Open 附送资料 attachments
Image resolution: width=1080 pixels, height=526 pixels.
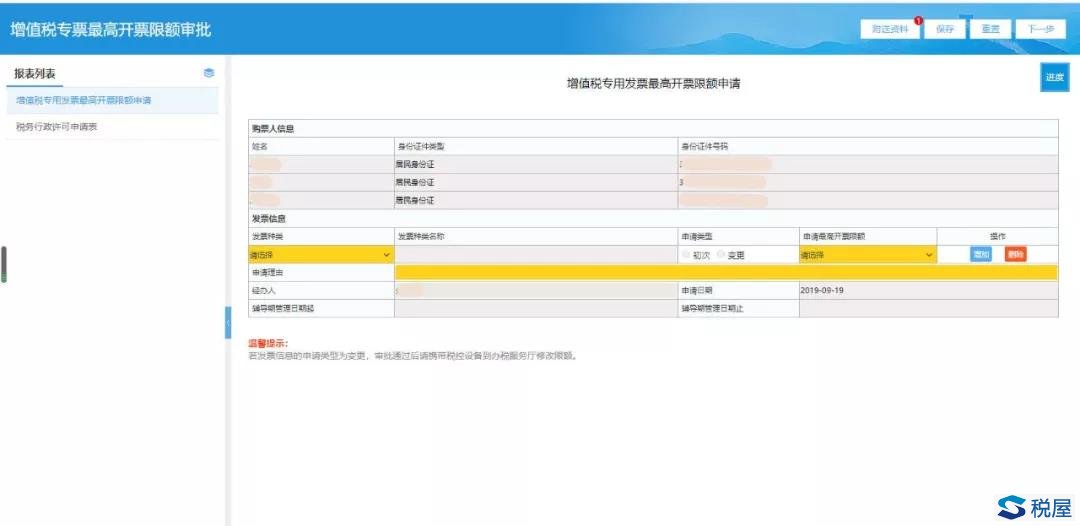pos(889,29)
